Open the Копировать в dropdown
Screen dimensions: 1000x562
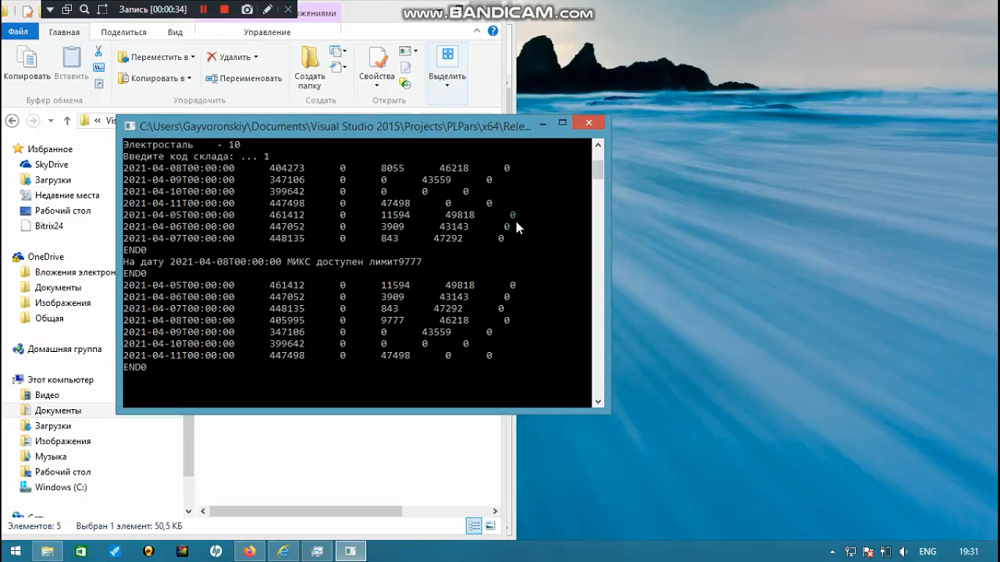point(155,78)
